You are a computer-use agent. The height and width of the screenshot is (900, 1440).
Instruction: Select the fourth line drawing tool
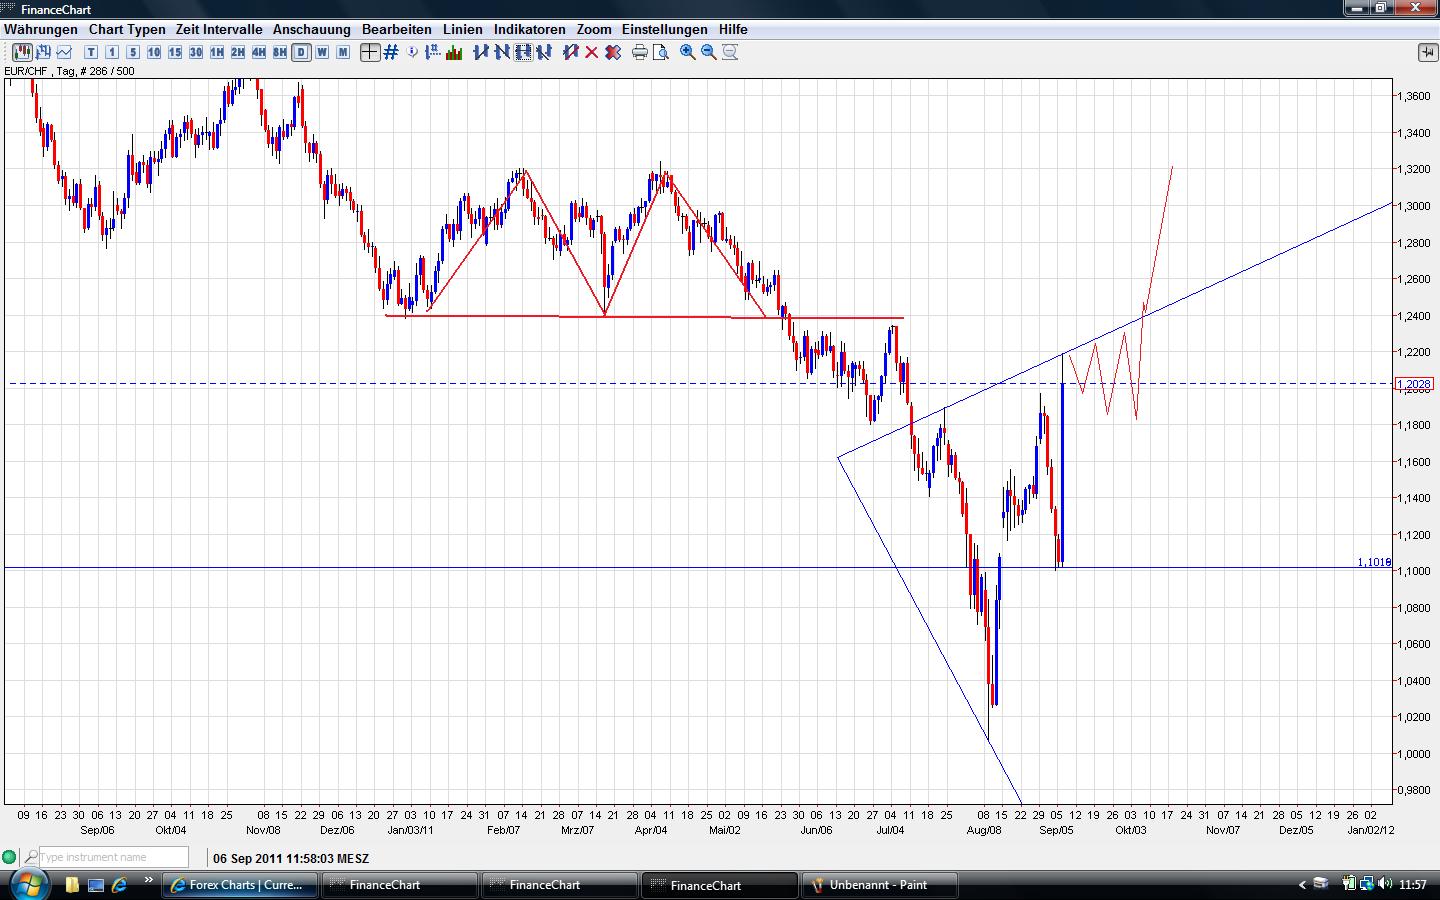pyautogui.click(x=544, y=52)
